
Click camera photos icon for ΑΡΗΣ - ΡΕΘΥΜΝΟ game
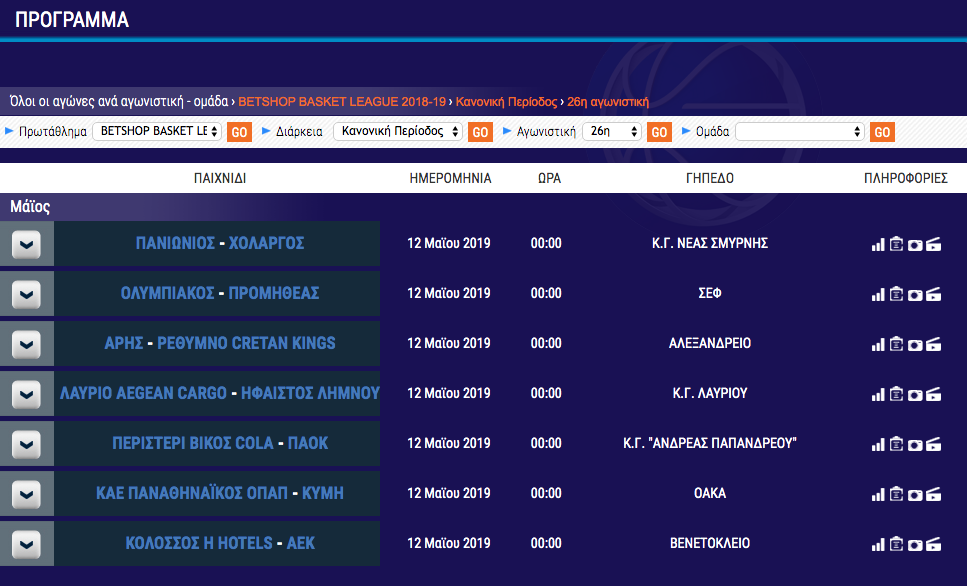point(915,344)
